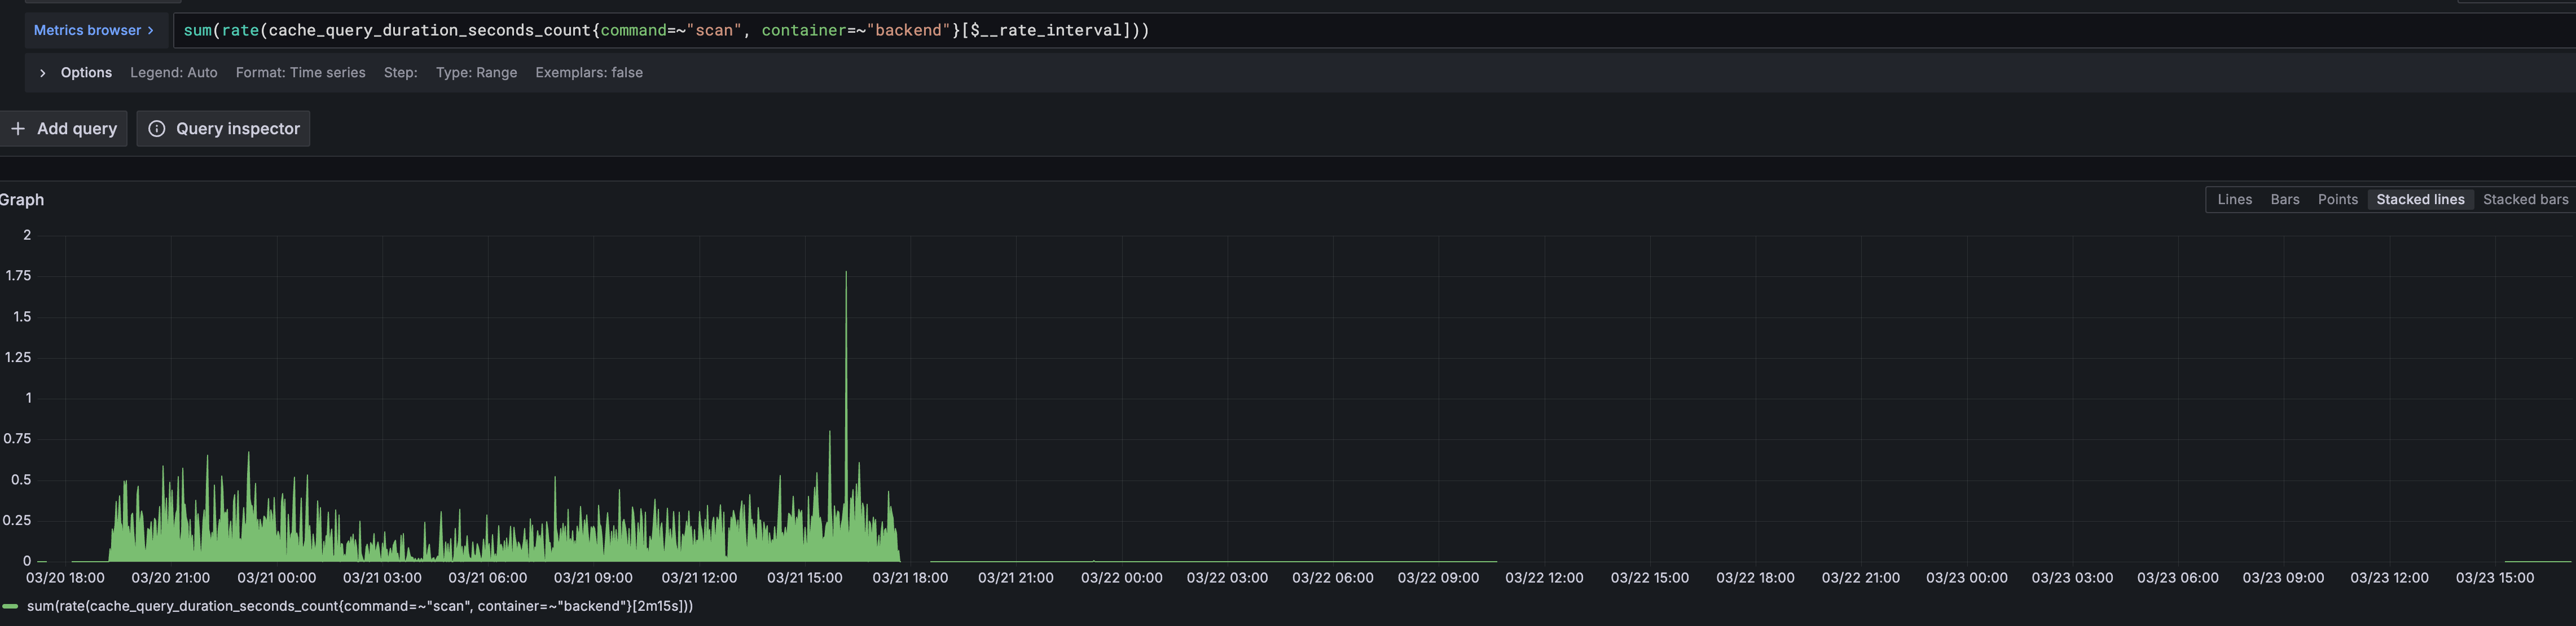Click the green legend color swatch

click(11, 607)
